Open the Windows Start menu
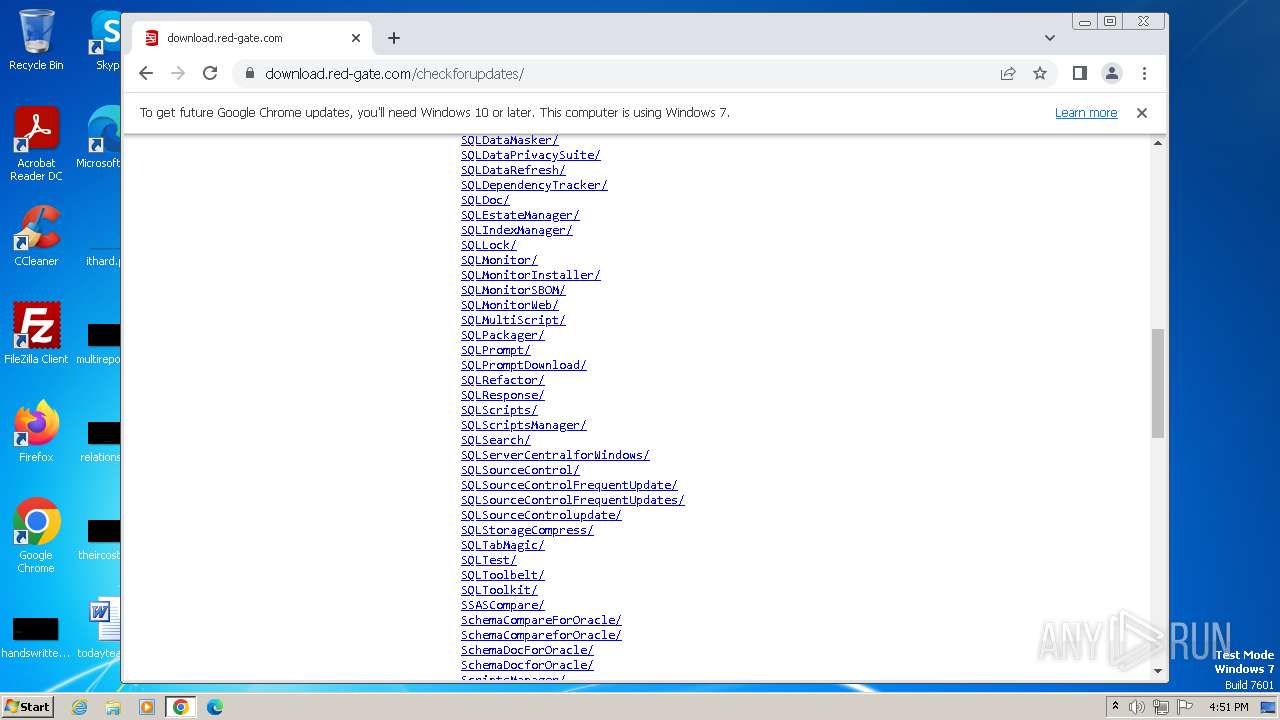 coord(27,706)
